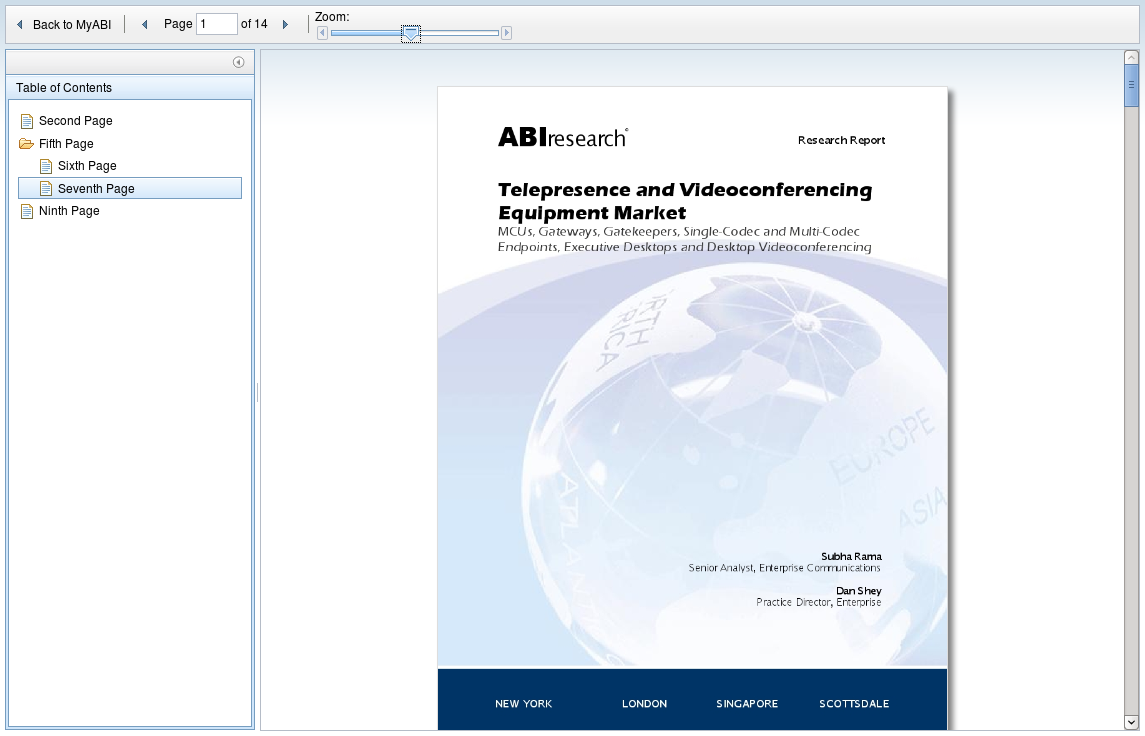1145x736 pixels.
Task: Go to next page arrow
Action: [286, 25]
